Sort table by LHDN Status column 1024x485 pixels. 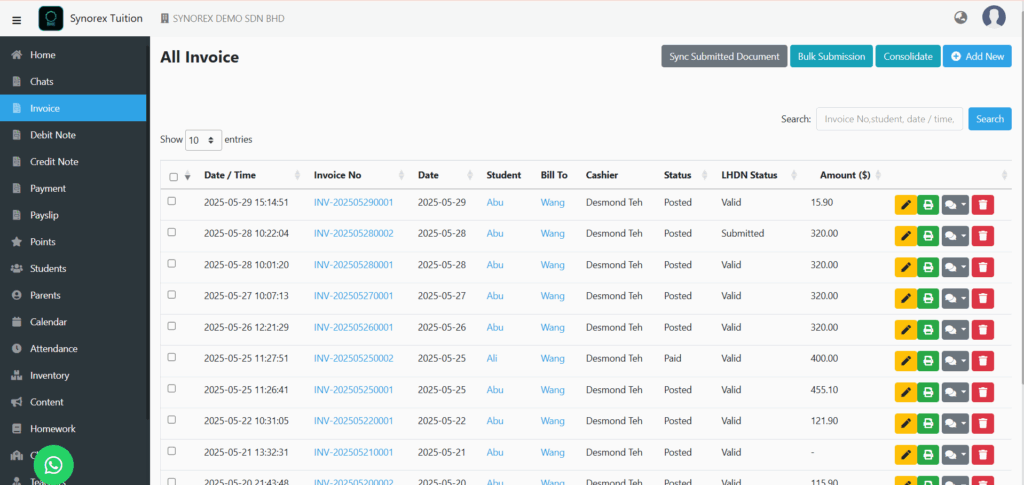(758, 175)
